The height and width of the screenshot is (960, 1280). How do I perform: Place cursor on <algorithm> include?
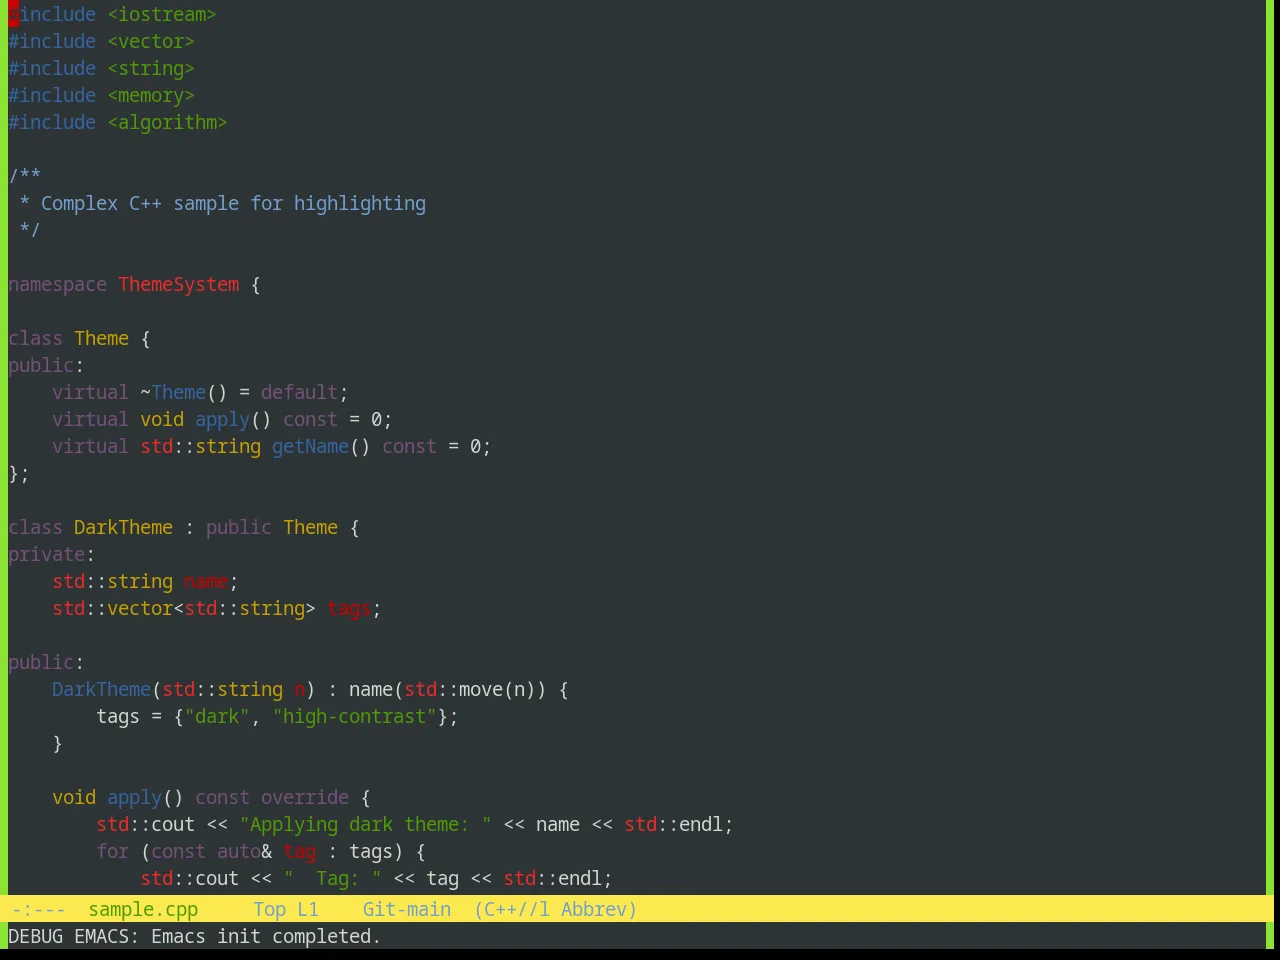click(x=167, y=122)
